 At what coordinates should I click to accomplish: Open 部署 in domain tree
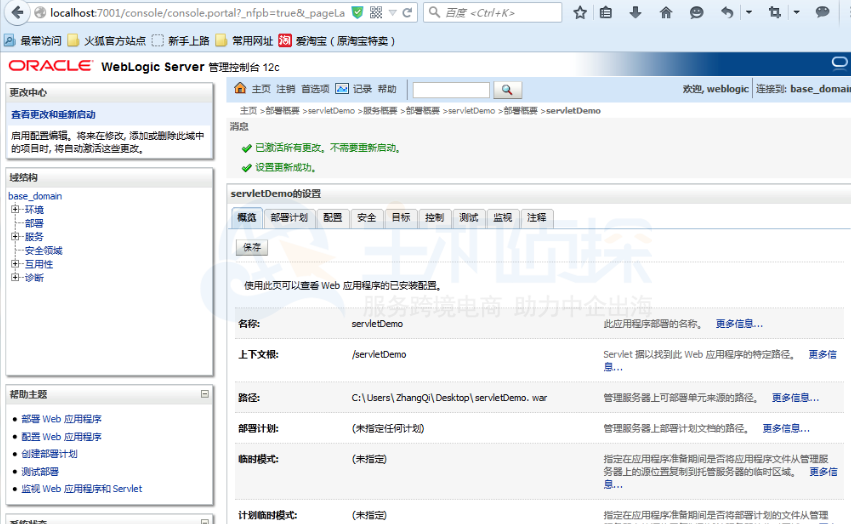pyautogui.click(x=34, y=223)
